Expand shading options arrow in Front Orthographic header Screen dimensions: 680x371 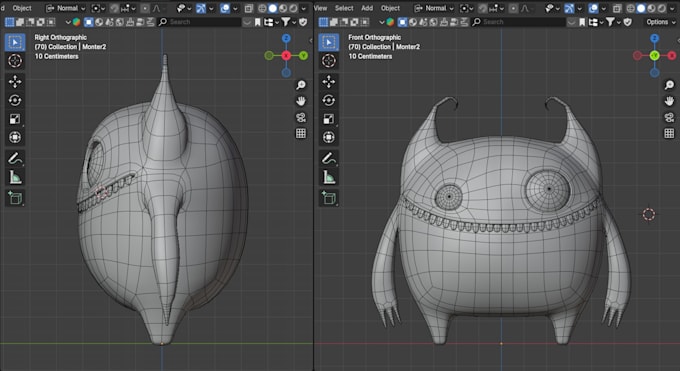pyautogui.click(x=672, y=9)
